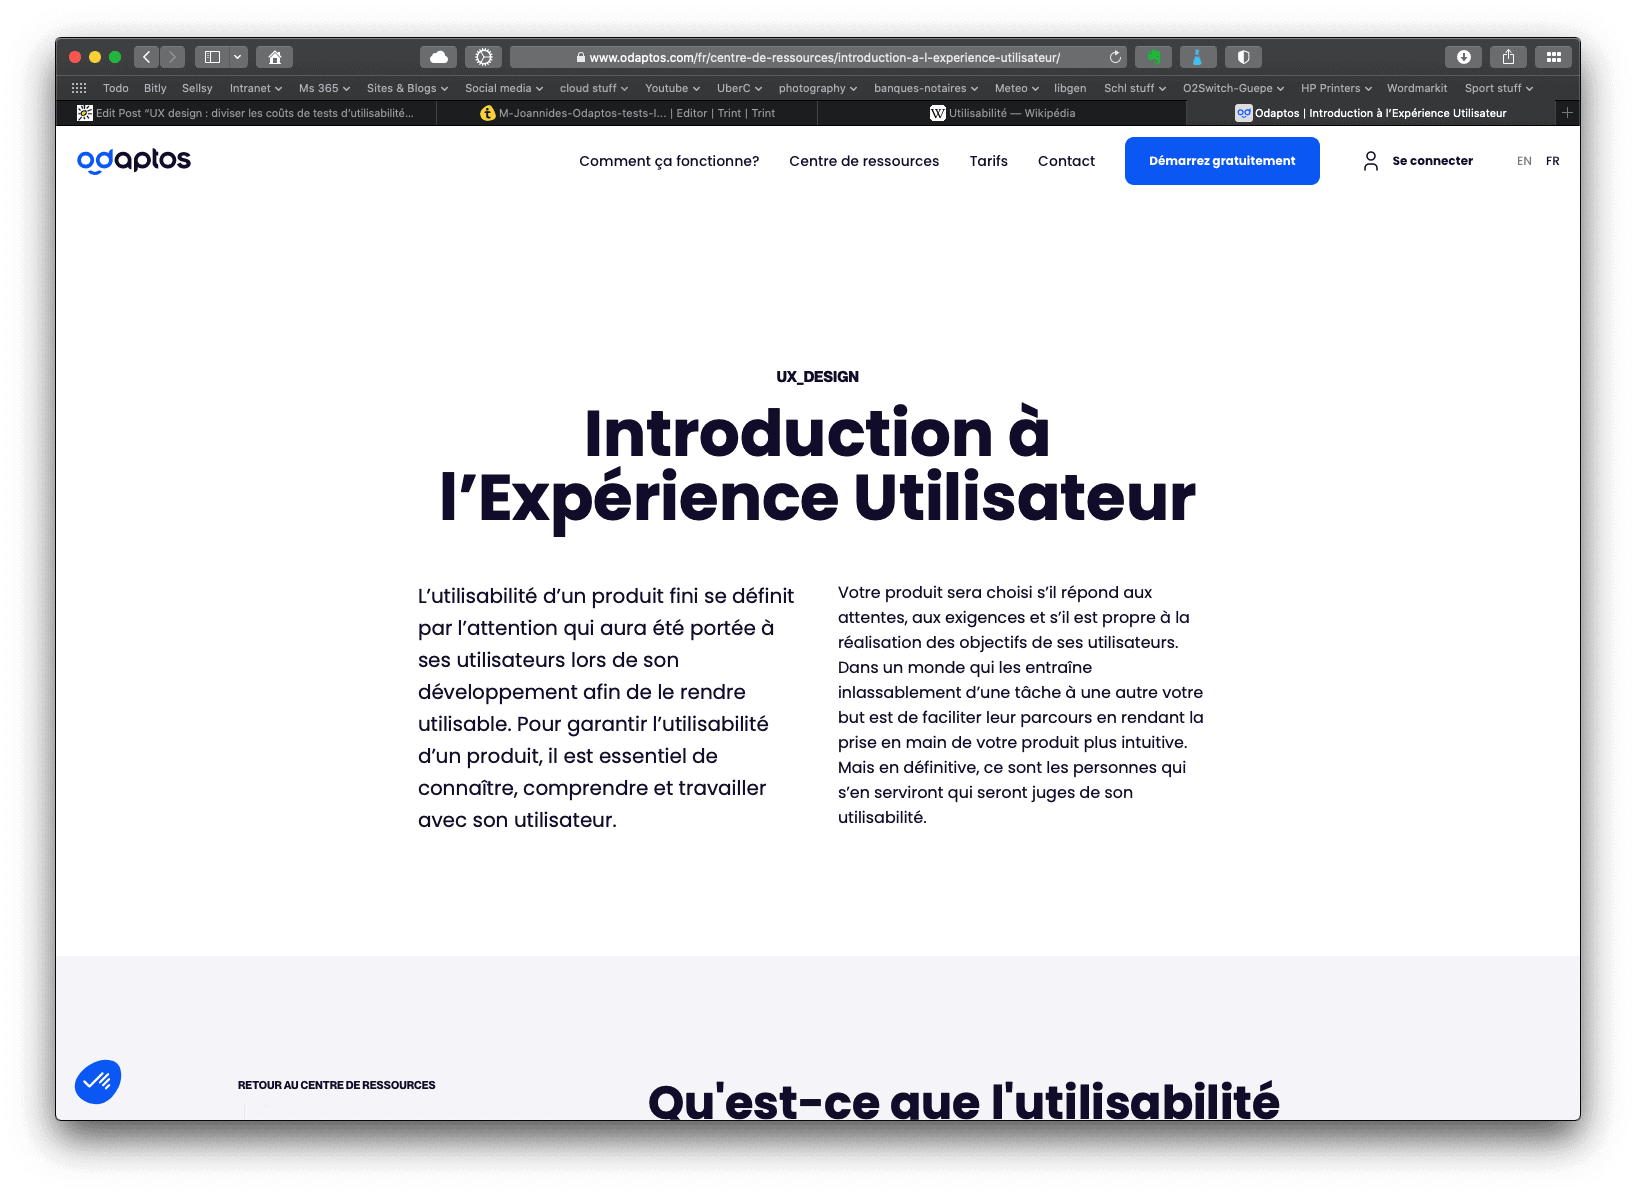
Task: Open Centre de ressources link
Action: pos(864,161)
